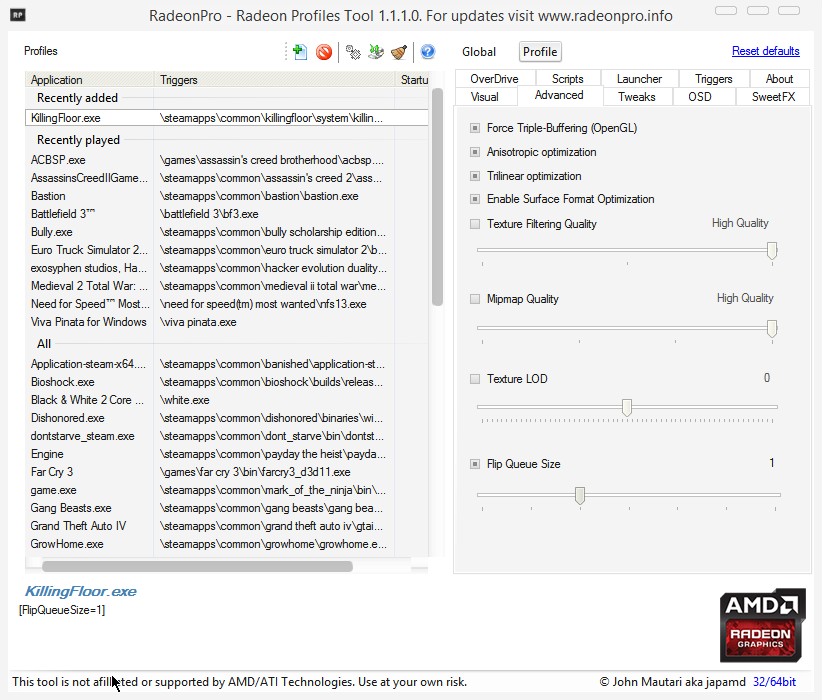Enable Mipmap Quality checkbox

475,299
